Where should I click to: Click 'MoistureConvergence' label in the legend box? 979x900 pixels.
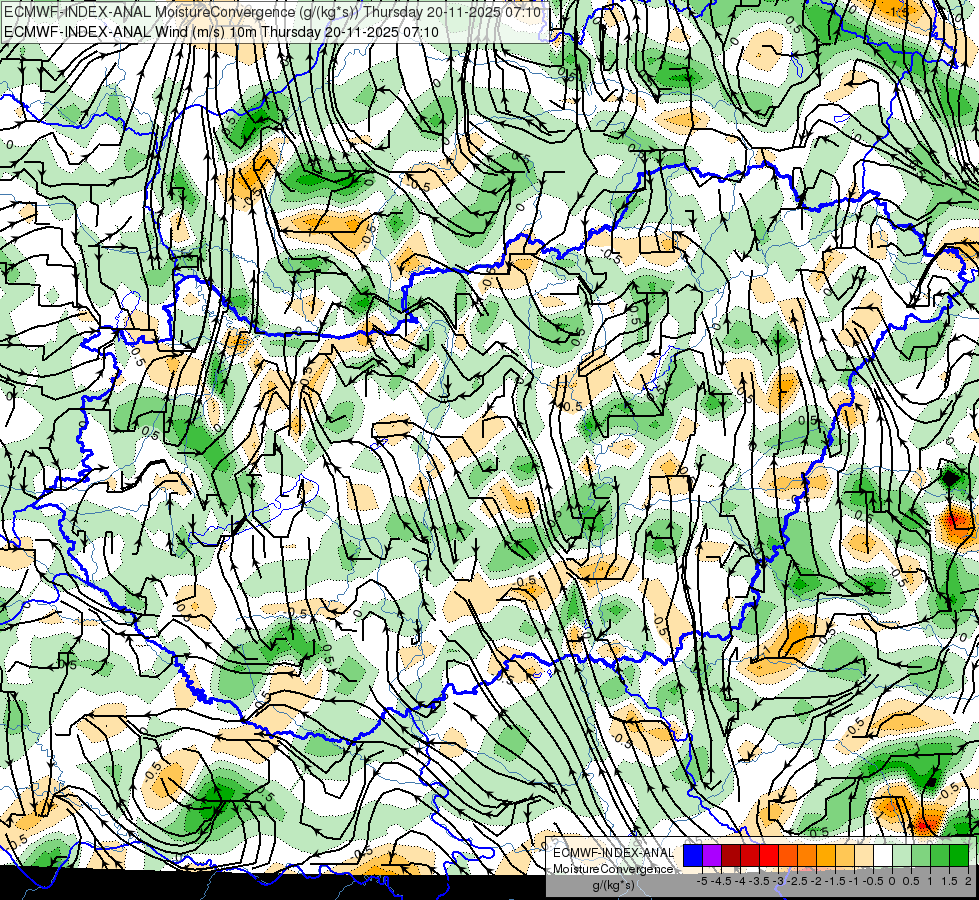(x=613, y=869)
